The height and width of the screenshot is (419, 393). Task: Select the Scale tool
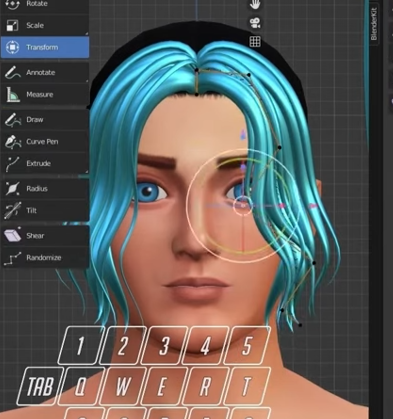coord(45,25)
